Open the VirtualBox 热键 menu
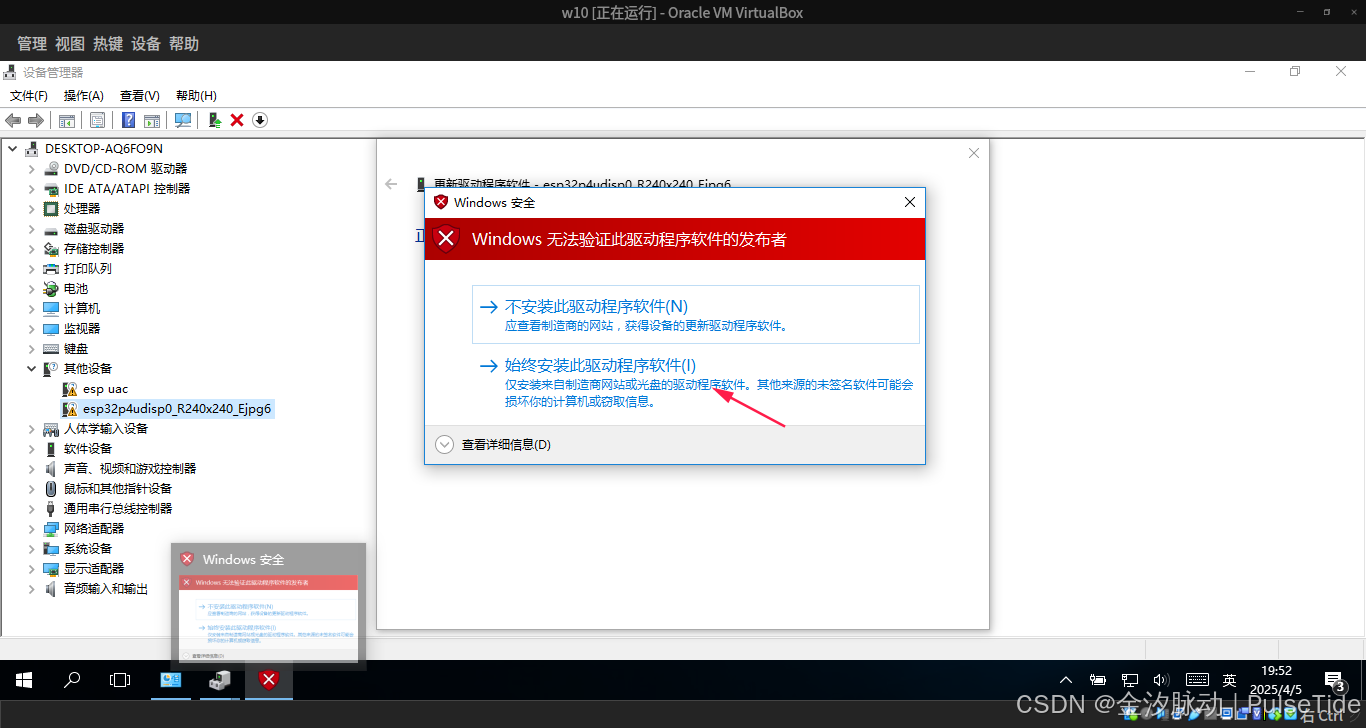Screen dimensions: 1366x728 (x=108, y=44)
